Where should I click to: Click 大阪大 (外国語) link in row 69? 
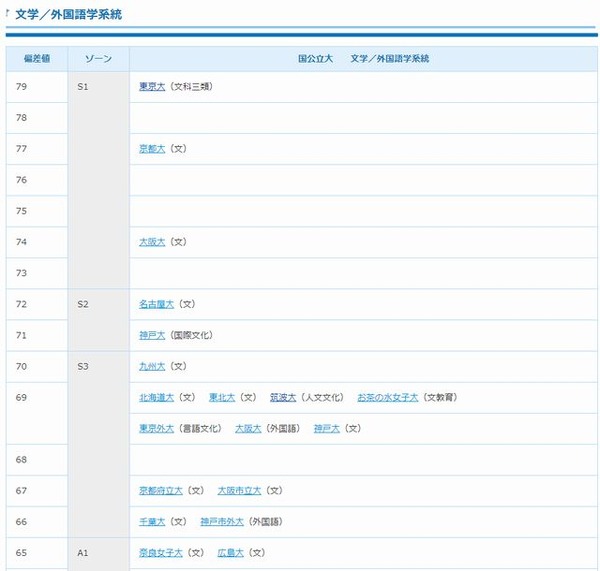[248, 429]
